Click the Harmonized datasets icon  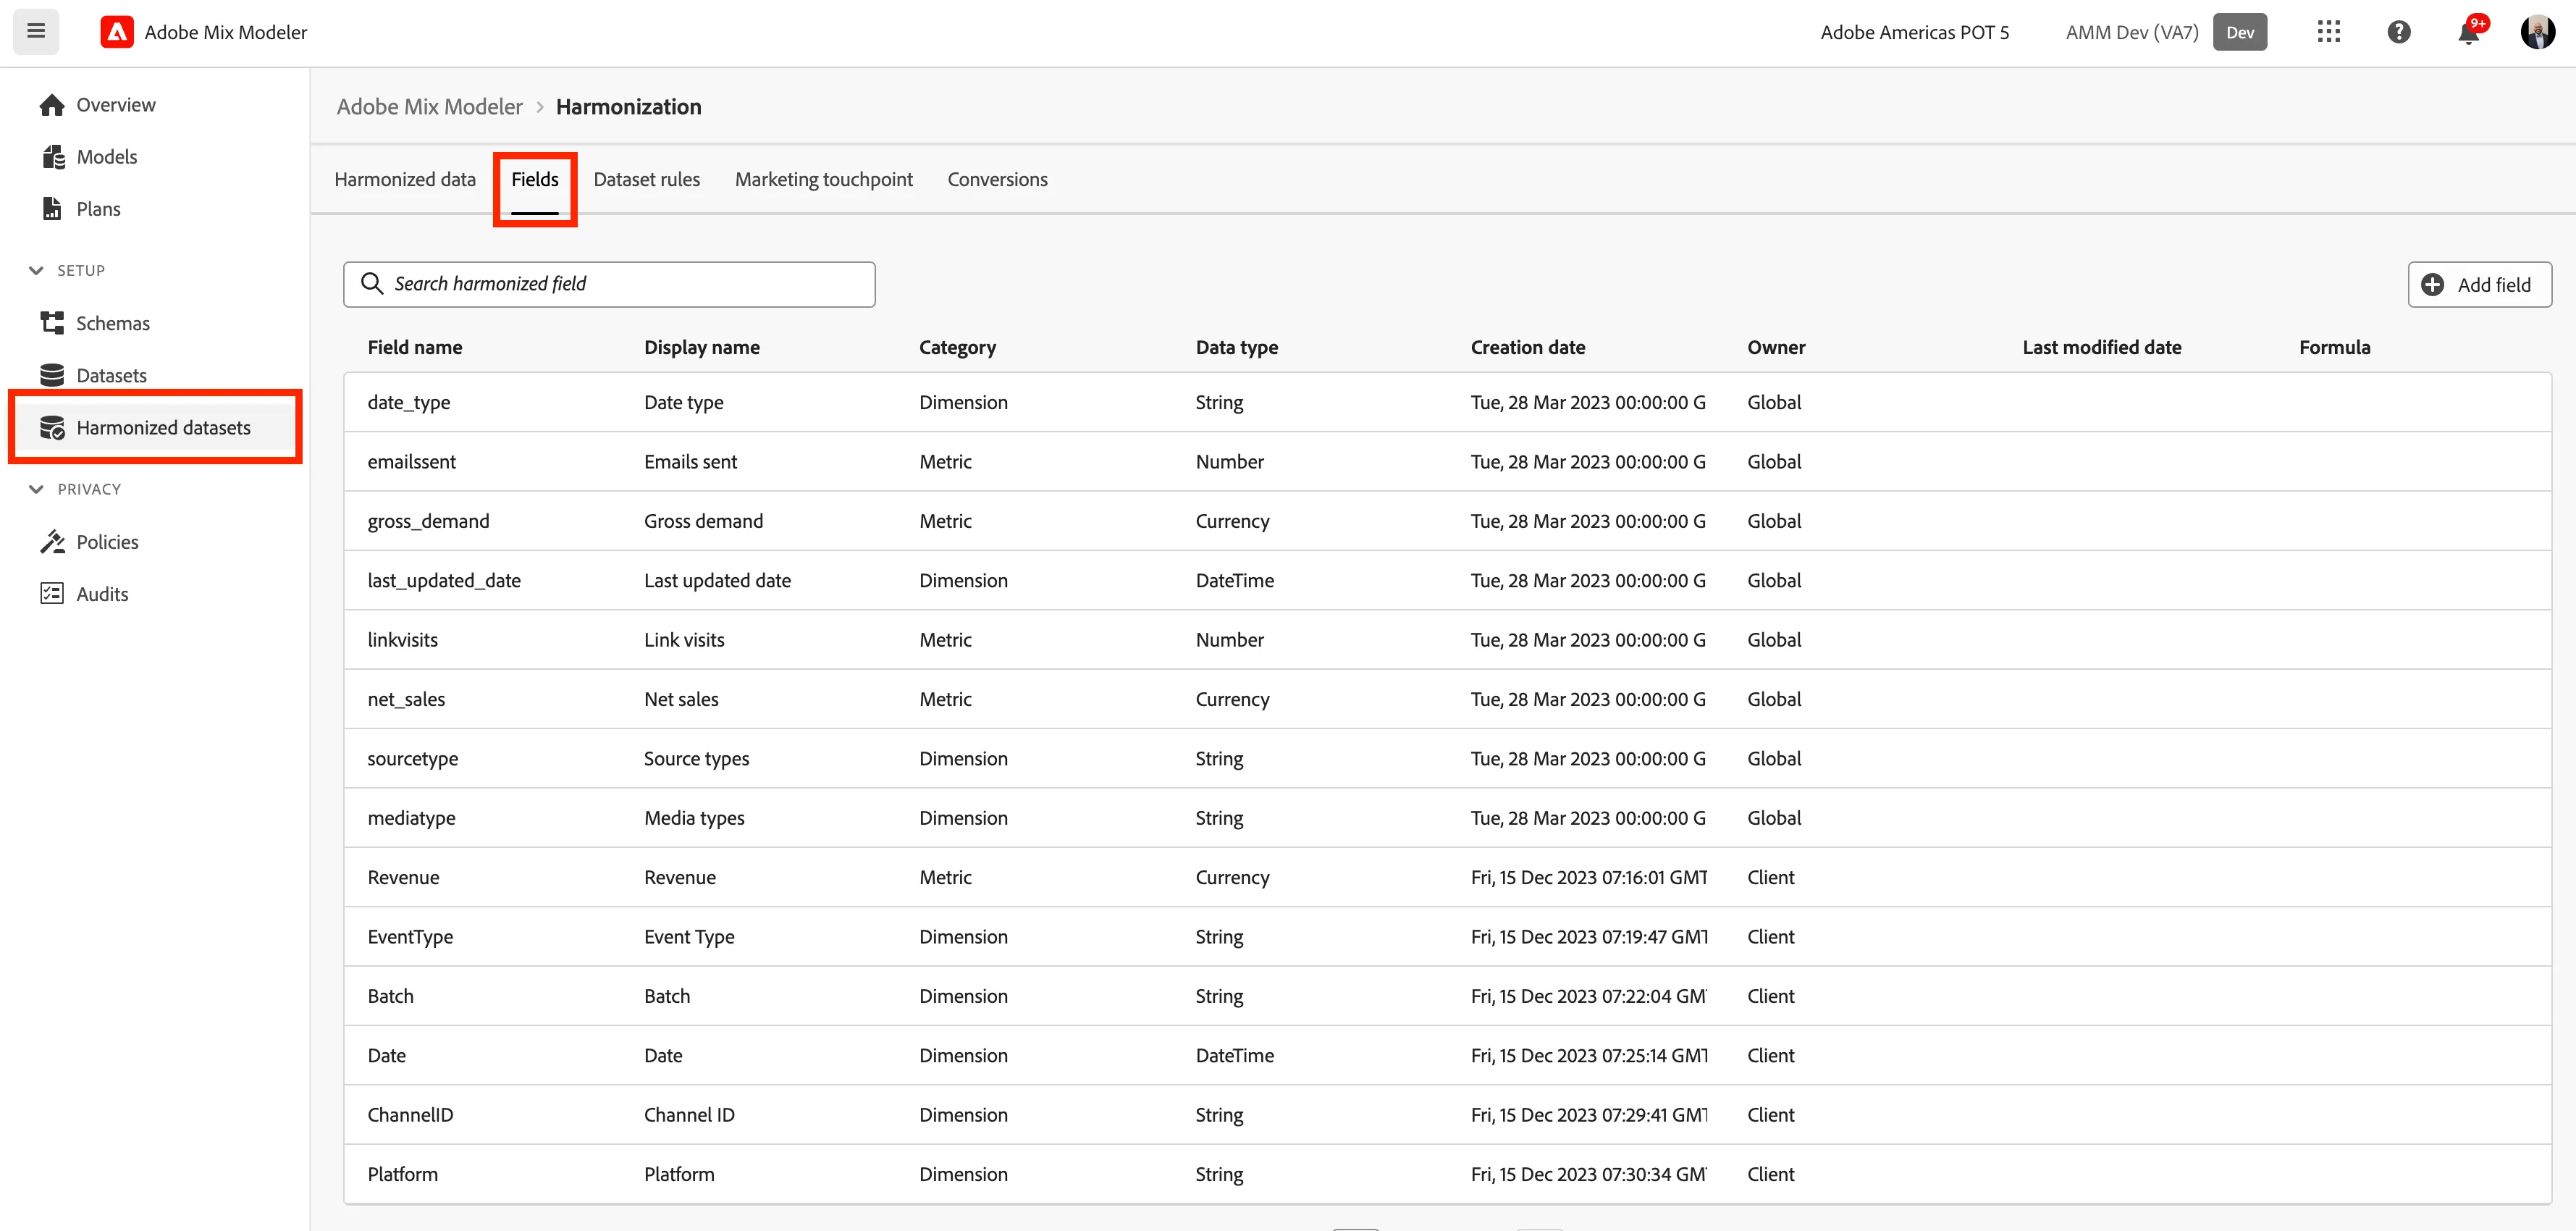[52, 427]
